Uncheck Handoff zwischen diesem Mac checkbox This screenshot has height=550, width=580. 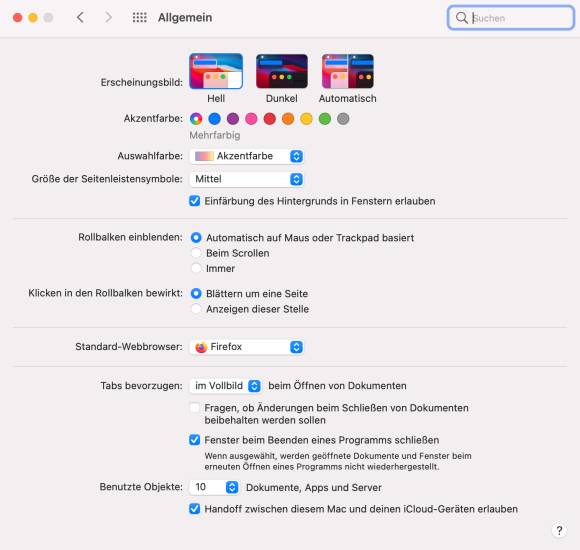point(195,509)
